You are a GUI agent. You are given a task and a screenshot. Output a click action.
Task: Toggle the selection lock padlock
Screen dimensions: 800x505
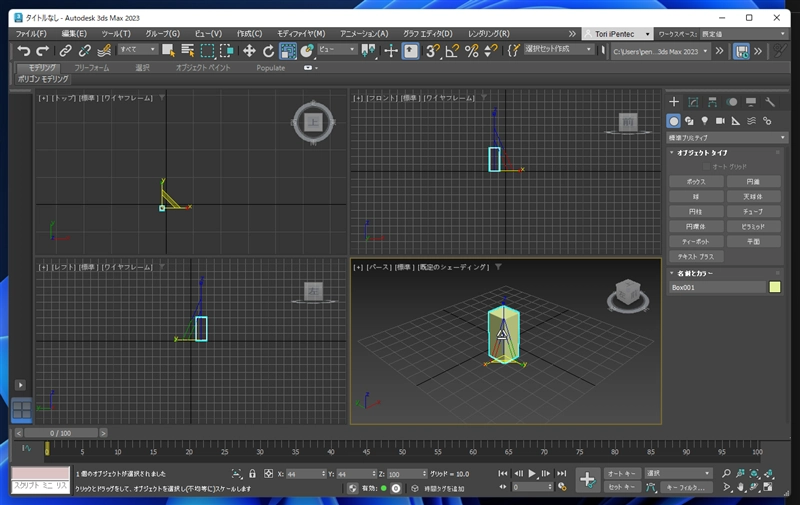pyautogui.click(x=252, y=474)
